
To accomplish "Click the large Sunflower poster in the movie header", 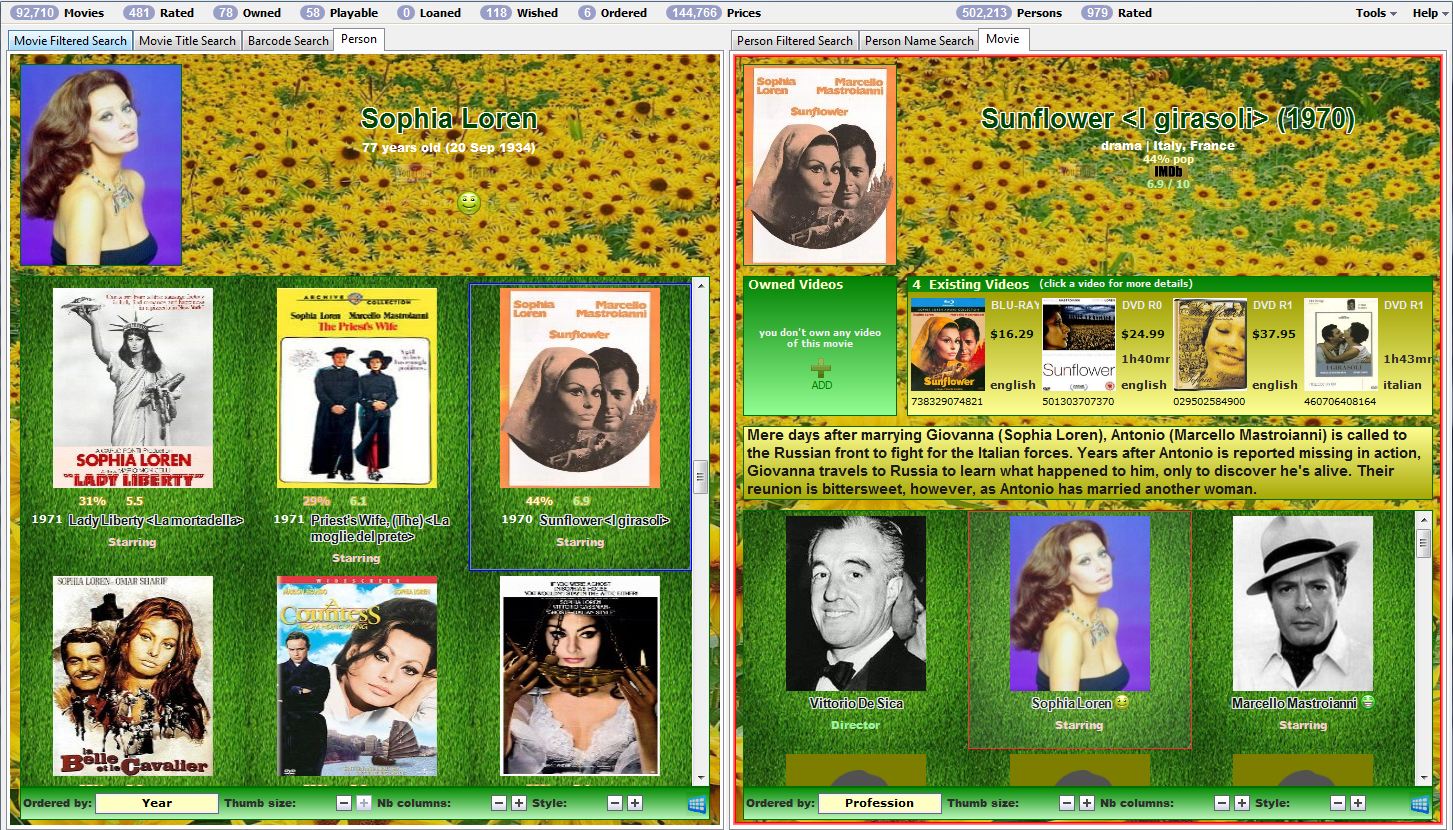I will 820,165.
